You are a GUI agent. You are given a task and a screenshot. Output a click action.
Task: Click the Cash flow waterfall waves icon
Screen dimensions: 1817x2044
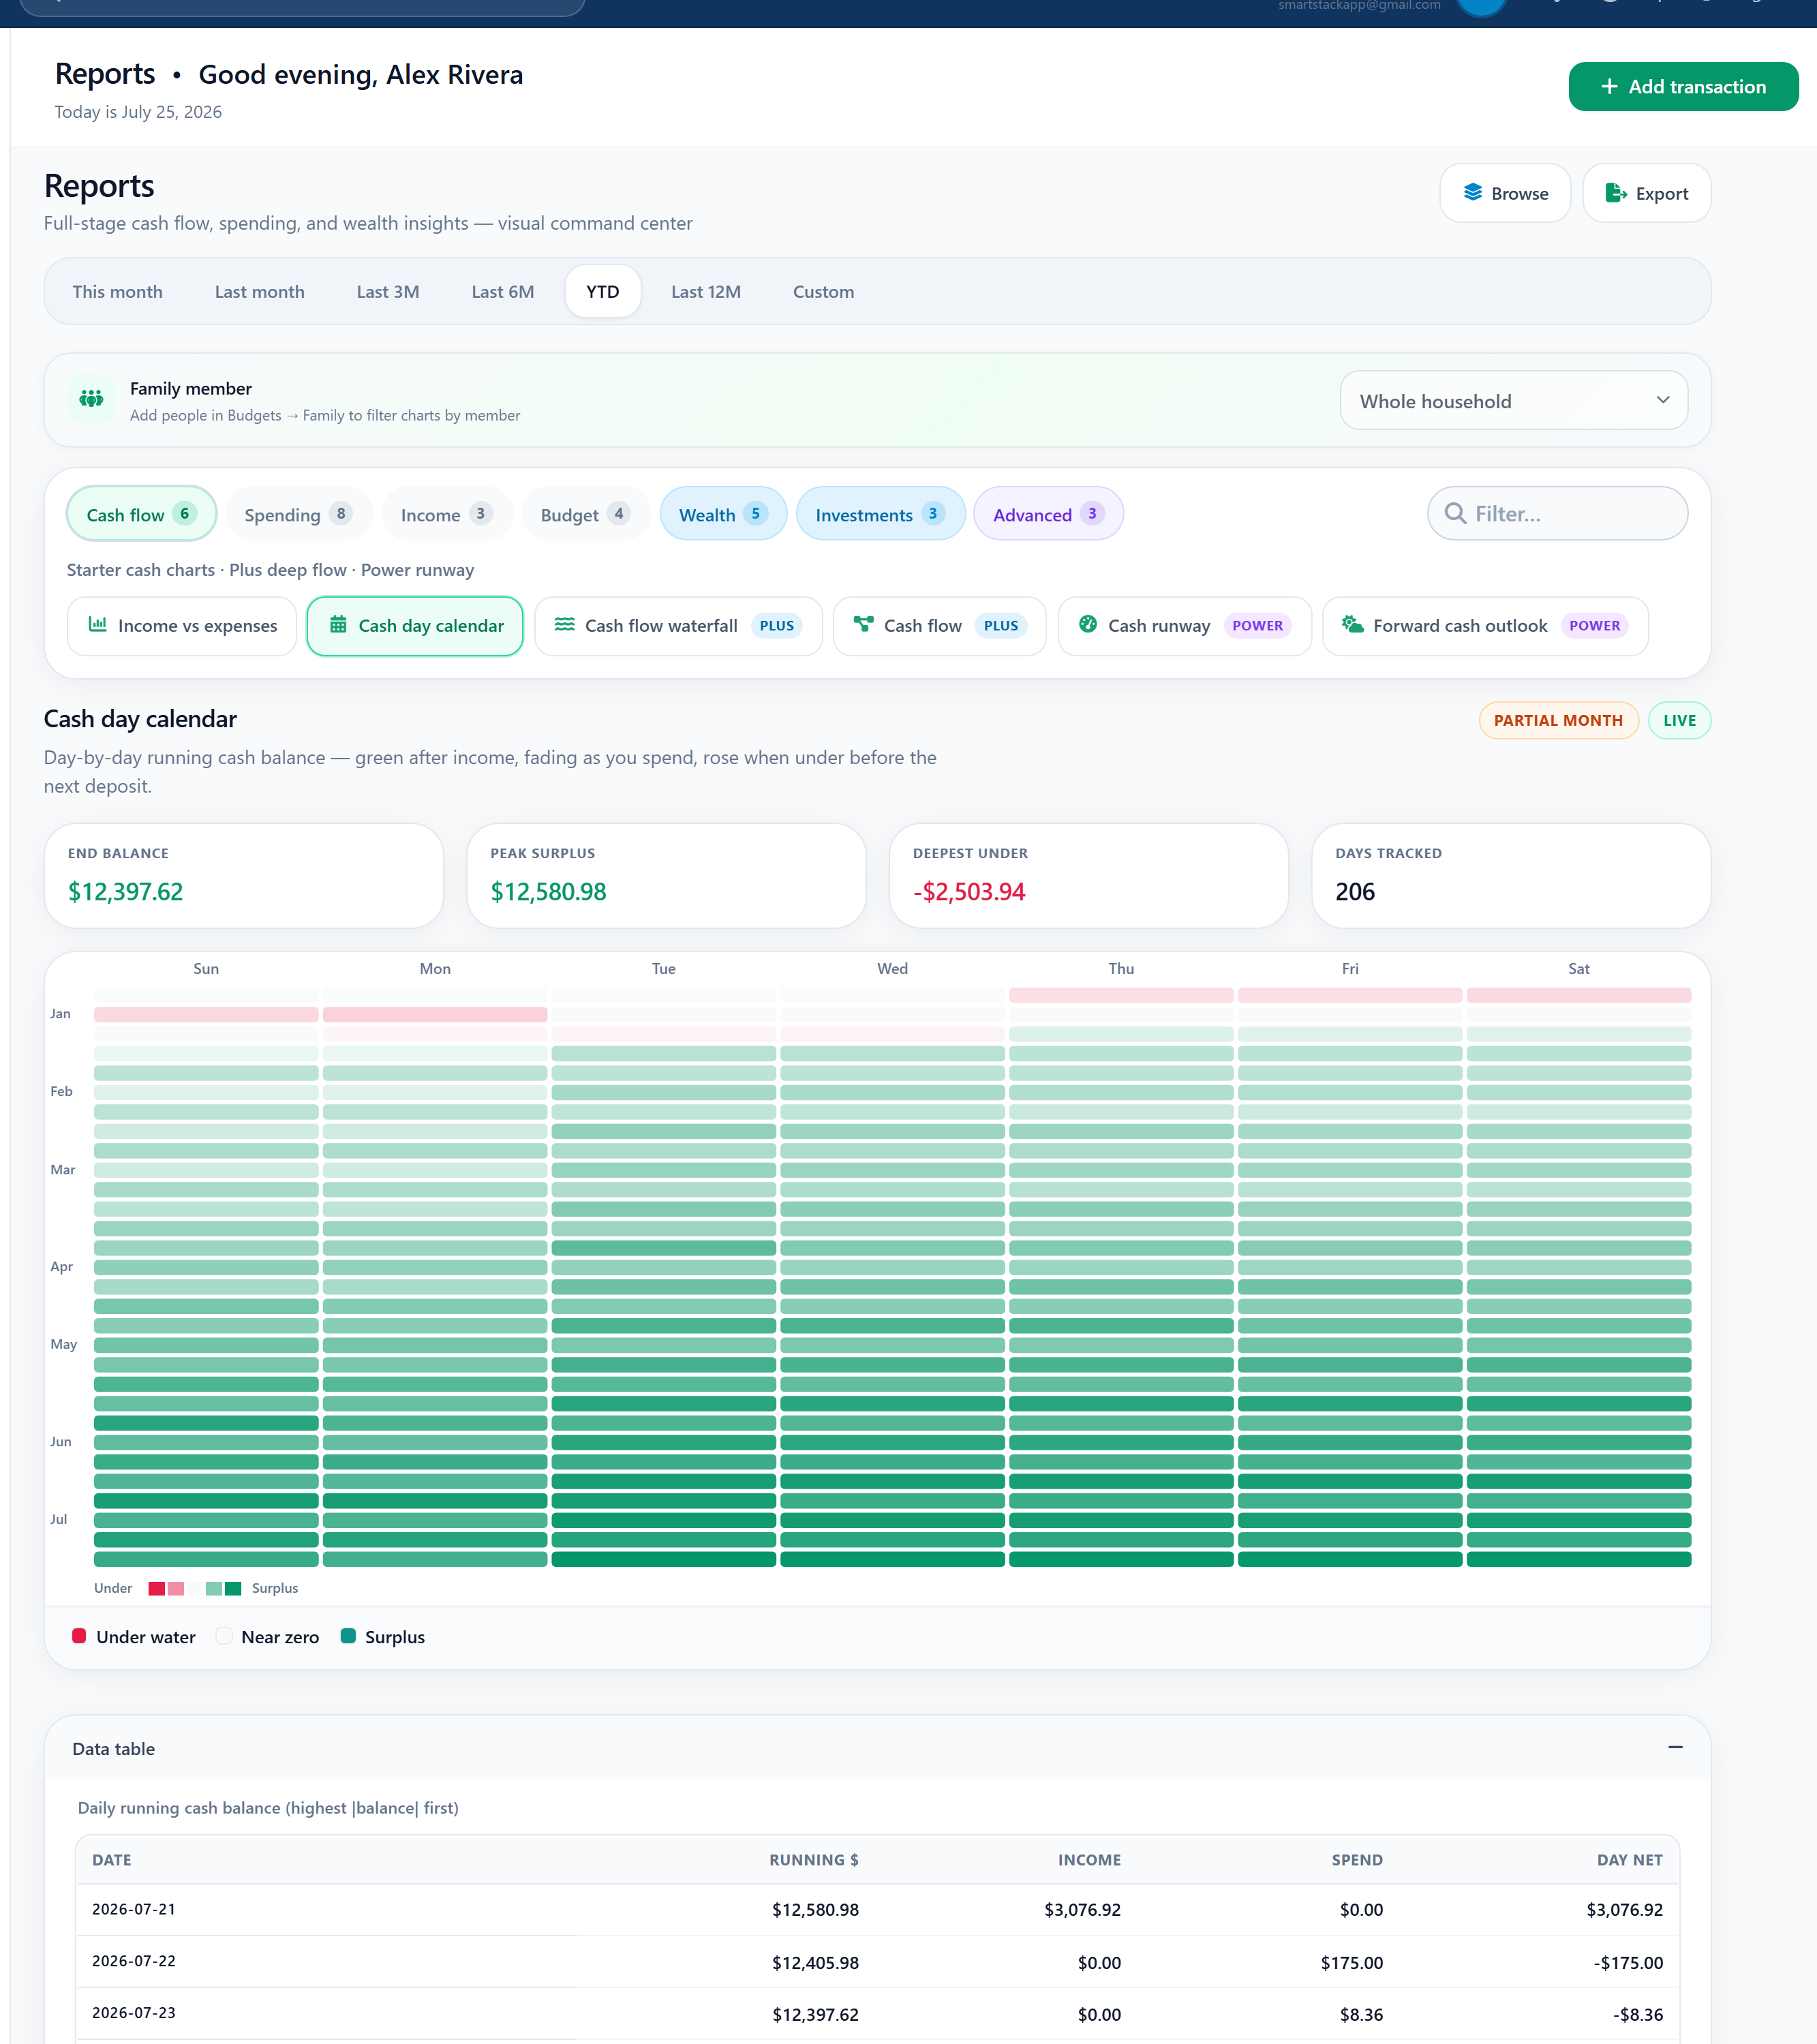point(564,625)
